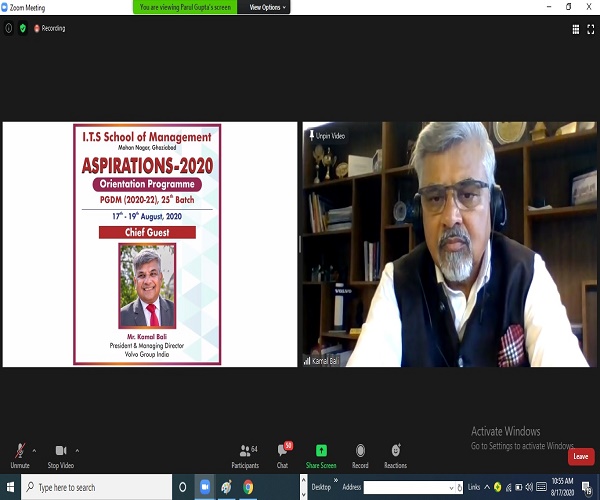Click the Zoom icon in the taskbar

pyautogui.click(x=205, y=487)
